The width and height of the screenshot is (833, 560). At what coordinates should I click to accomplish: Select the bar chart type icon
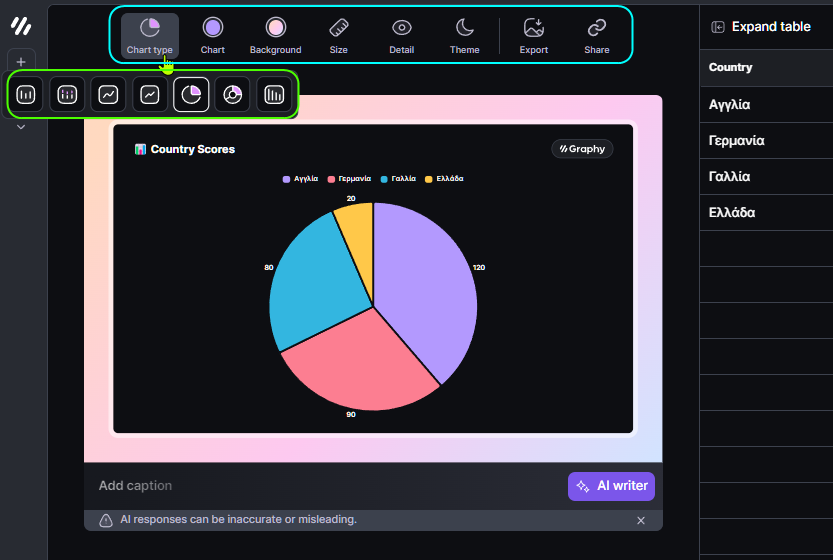[x=26, y=95]
